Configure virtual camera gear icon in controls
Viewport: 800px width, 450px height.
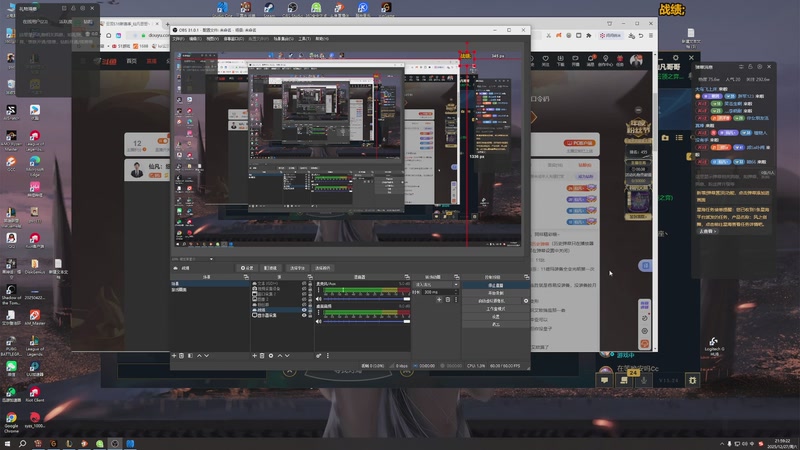526,301
